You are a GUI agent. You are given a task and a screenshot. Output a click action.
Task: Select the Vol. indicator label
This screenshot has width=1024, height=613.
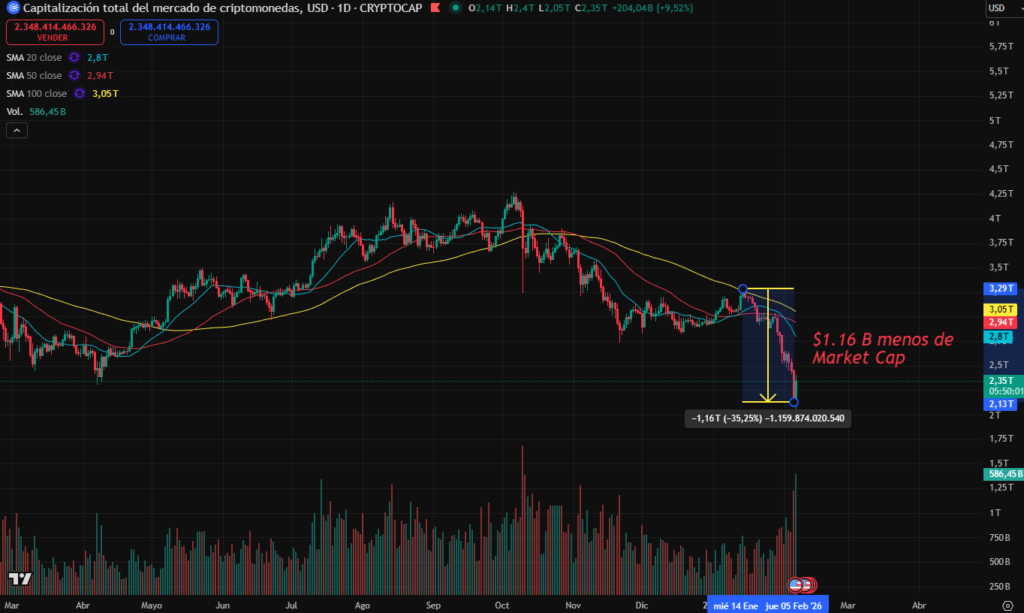click(x=14, y=111)
